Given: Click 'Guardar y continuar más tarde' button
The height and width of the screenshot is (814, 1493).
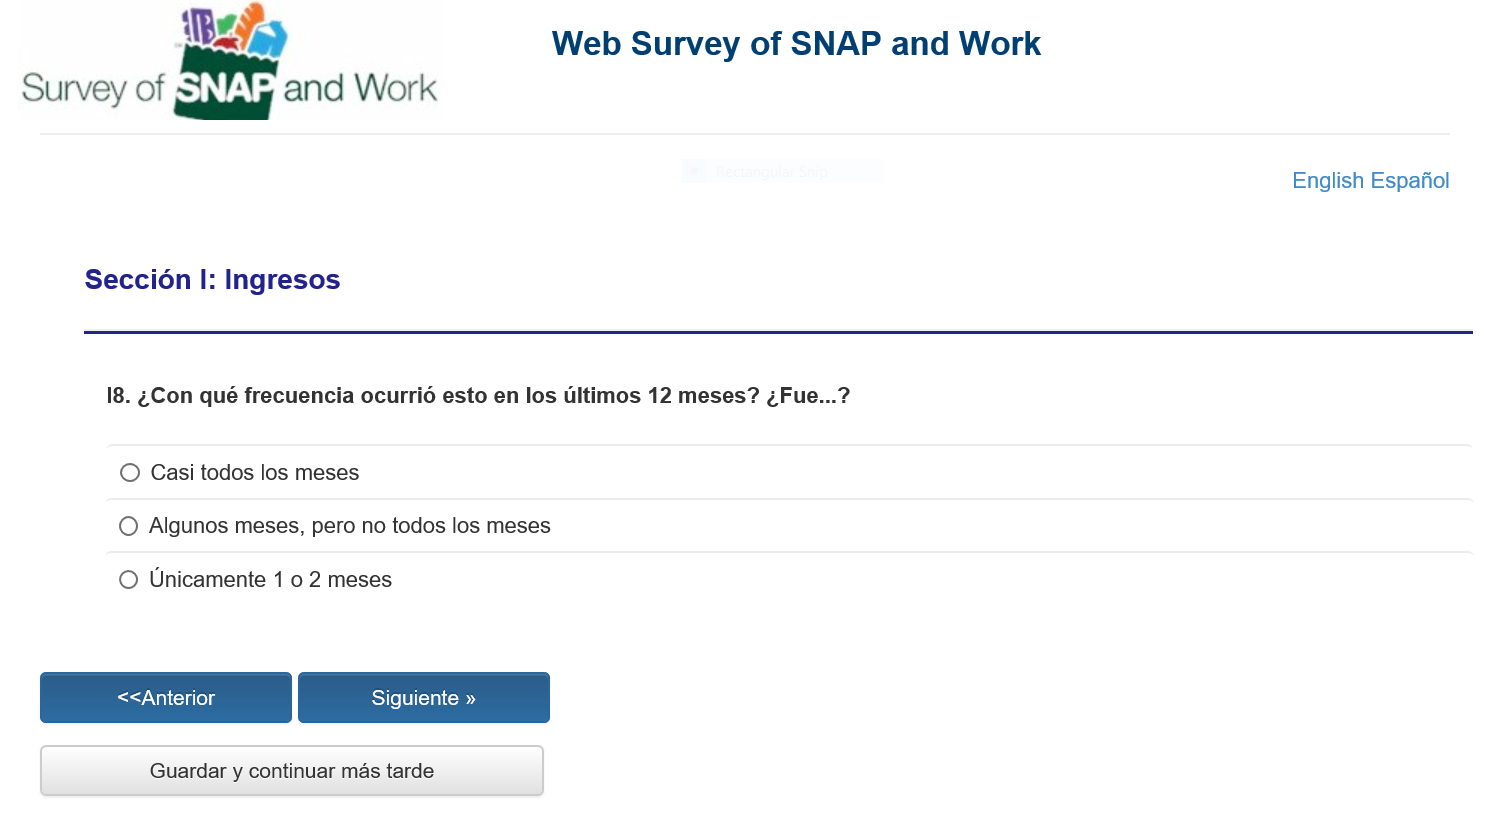Looking at the screenshot, I should [292, 771].
